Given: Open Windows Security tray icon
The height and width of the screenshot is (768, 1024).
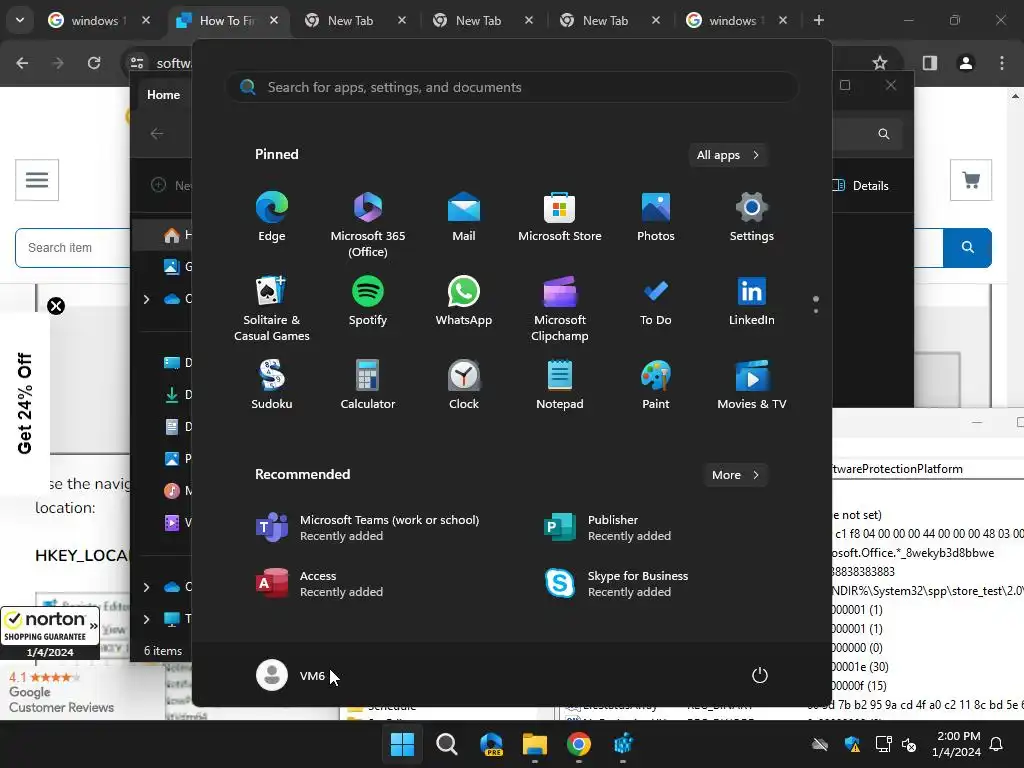Looking at the screenshot, I should (x=852, y=744).
